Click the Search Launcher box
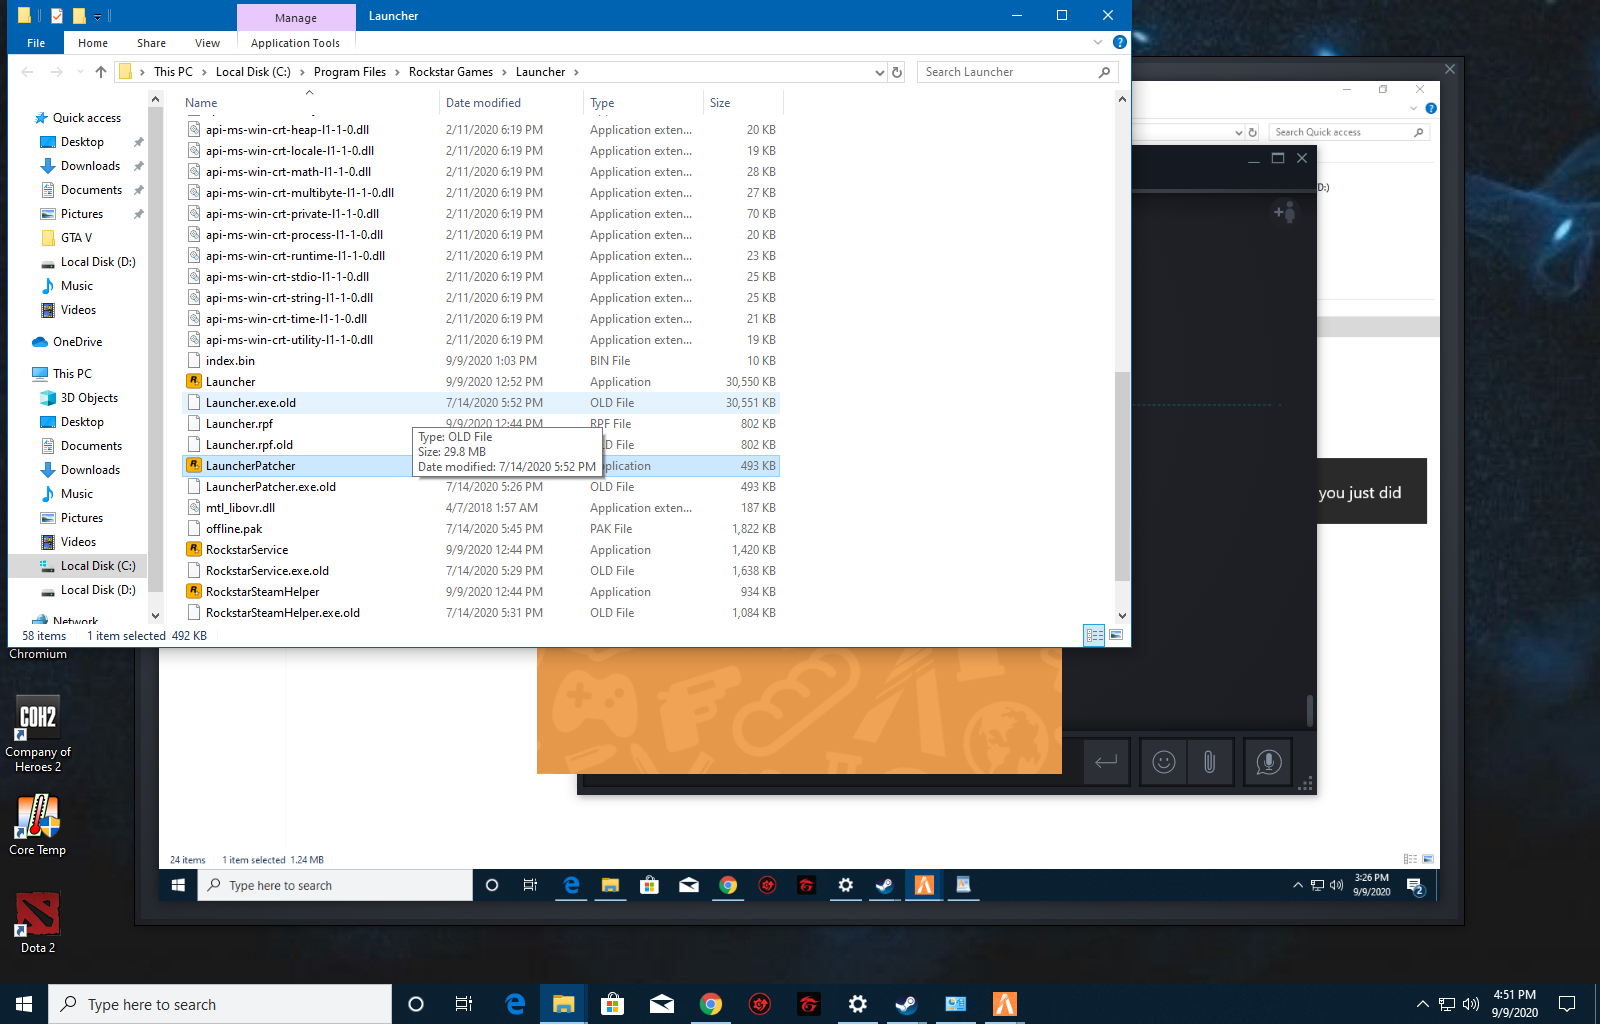The height and width of the screenshot is (1024, 1600). coord(1008,72)
